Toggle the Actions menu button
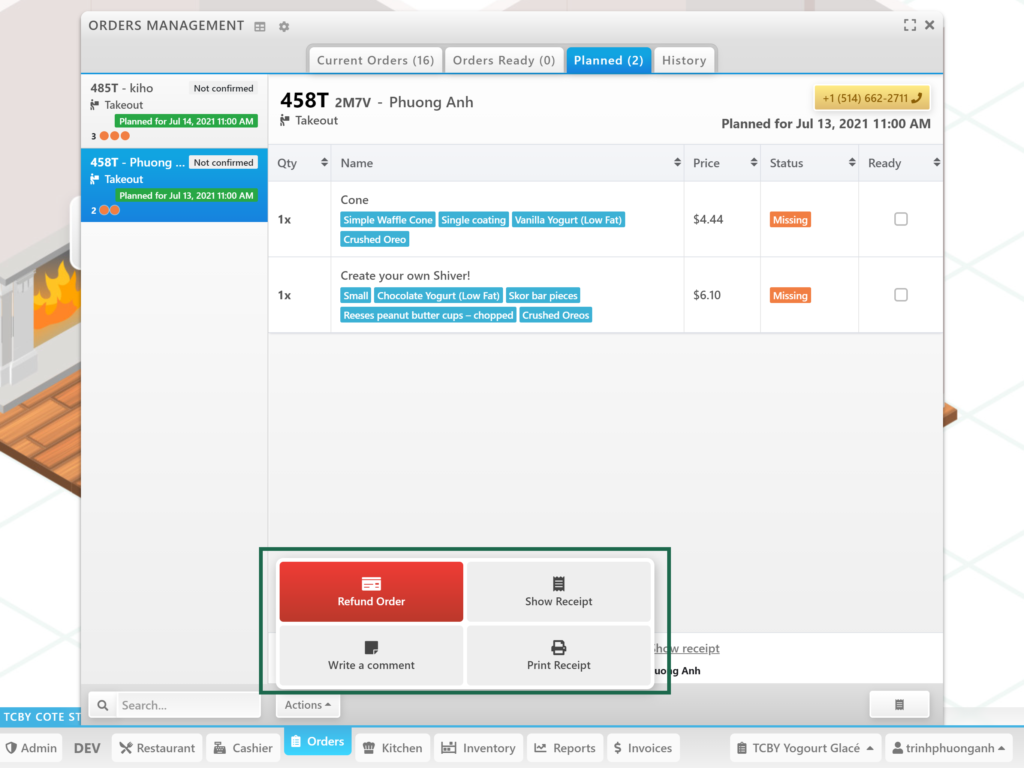This screenshot has width=1024, height=768. click(x=308, y=705)
